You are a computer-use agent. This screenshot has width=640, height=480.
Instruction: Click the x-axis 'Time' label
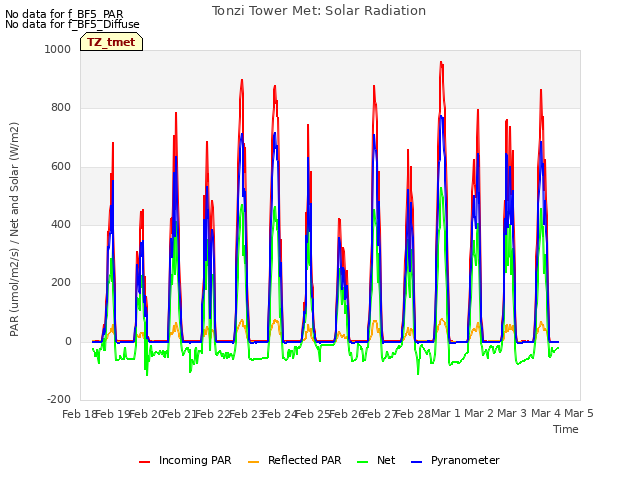[566, 429]
